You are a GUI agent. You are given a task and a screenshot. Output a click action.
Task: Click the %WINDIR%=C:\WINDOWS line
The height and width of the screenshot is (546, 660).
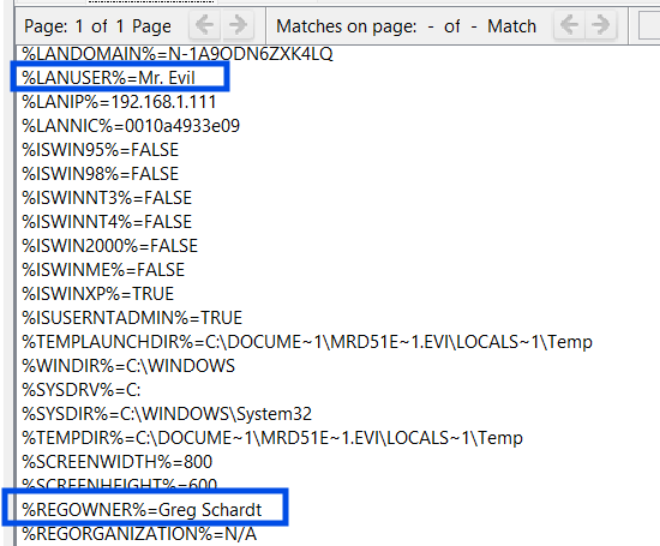click(129, 366)
